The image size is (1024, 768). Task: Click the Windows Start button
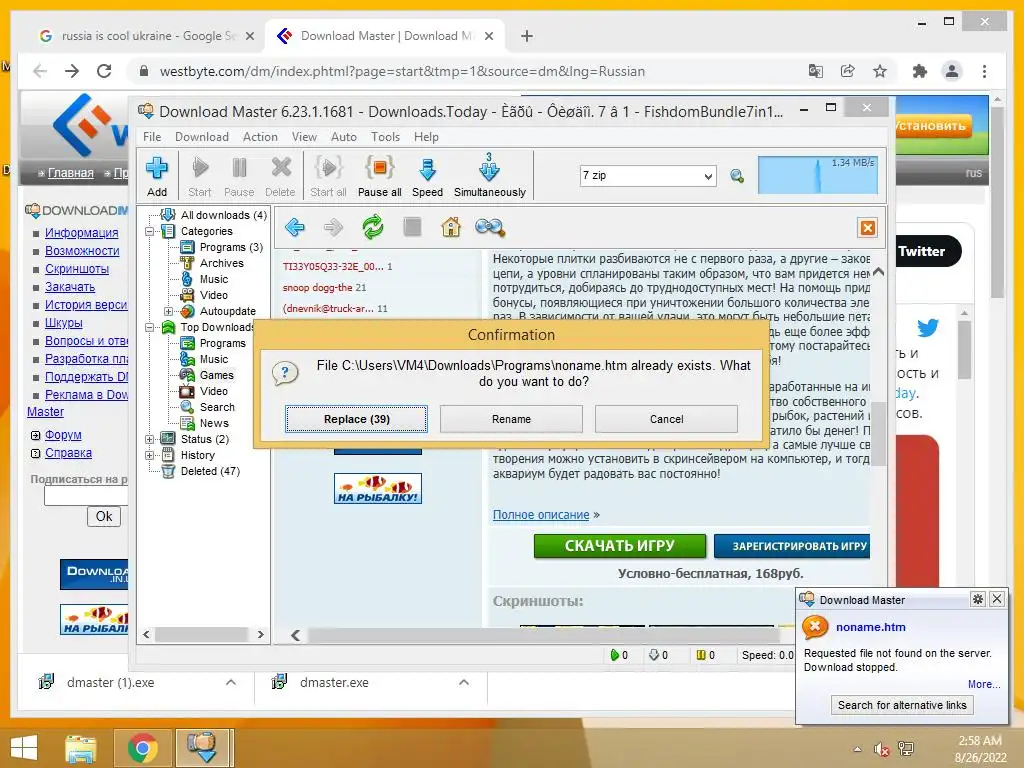click(24, 748)
